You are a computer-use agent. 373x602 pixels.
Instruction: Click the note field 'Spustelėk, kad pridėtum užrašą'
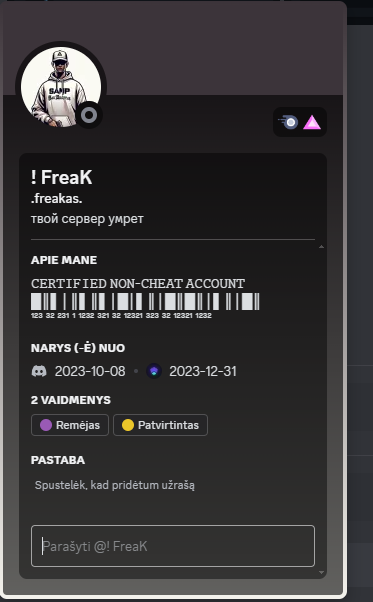115,485
